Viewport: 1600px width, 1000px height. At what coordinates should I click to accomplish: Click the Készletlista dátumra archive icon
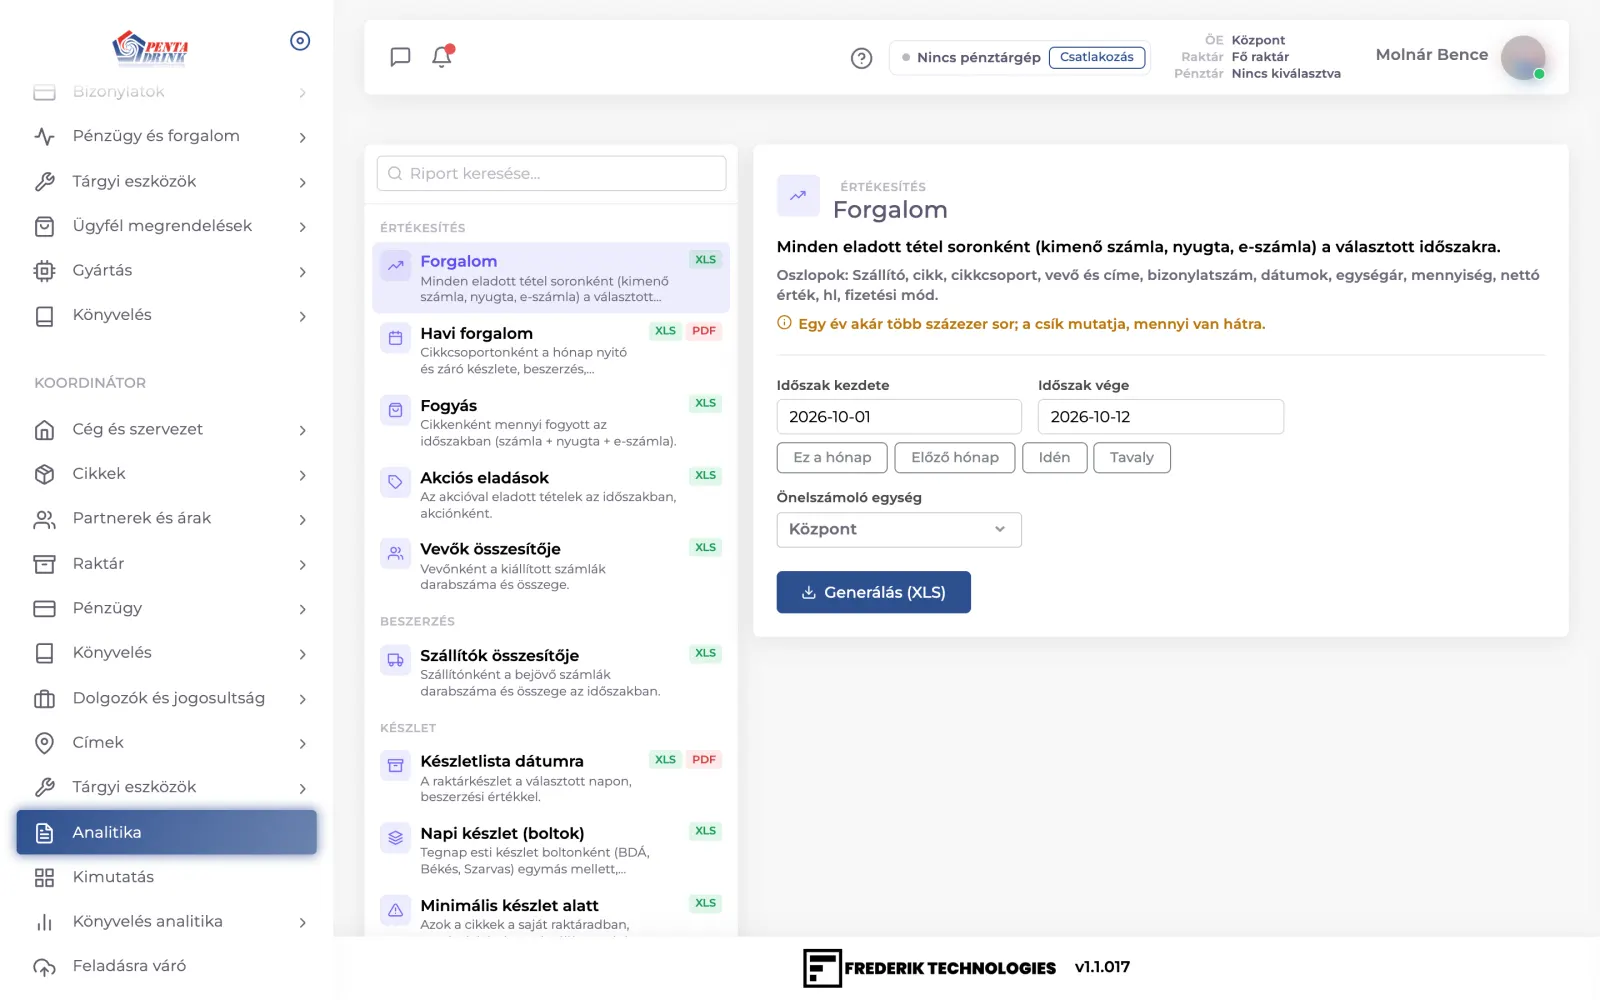(396, 766)
